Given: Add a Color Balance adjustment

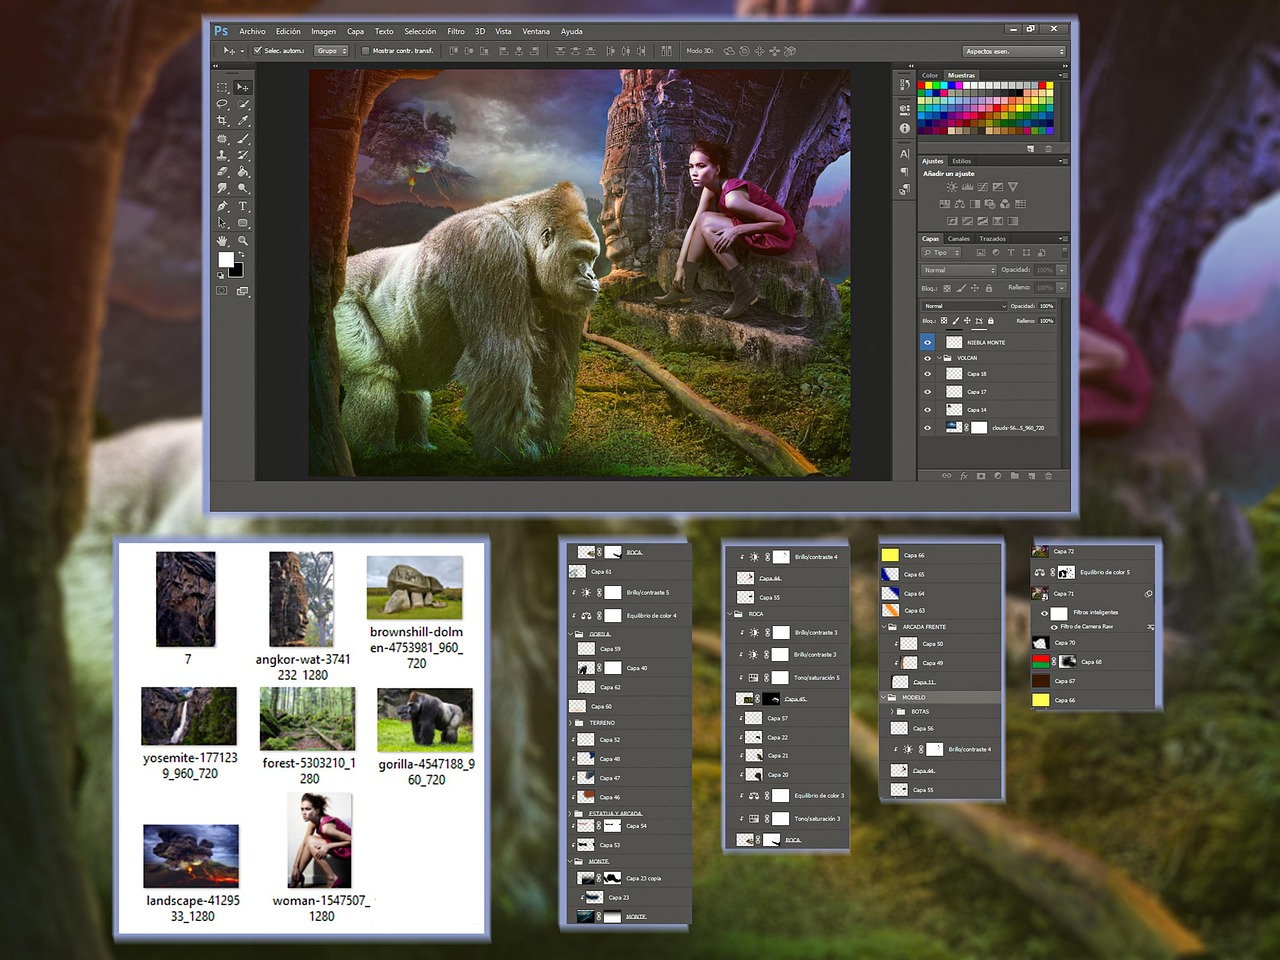Looking at the screenshot, I should click(x=960, y=204).
